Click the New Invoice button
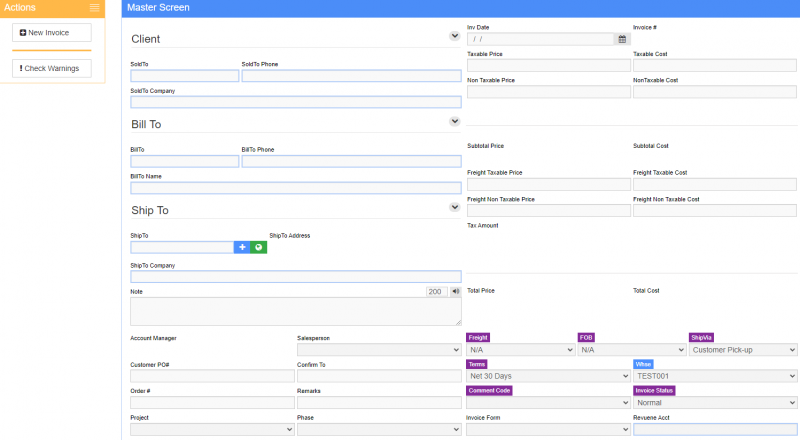Image resolution: width=800 pixels, height=440 pixels. pyautogui.click(x=52, y=33)
